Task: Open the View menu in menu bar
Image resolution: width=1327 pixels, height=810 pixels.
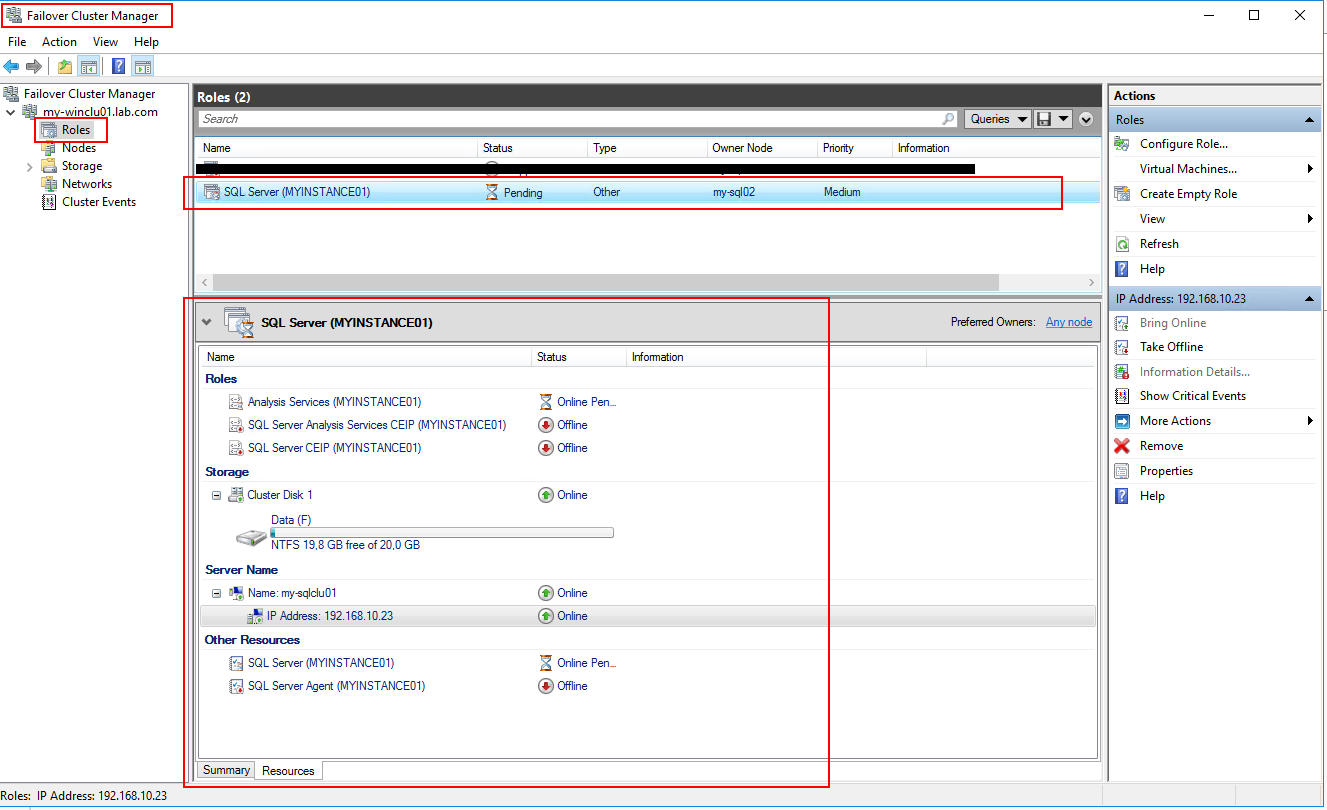Action: 105,42
